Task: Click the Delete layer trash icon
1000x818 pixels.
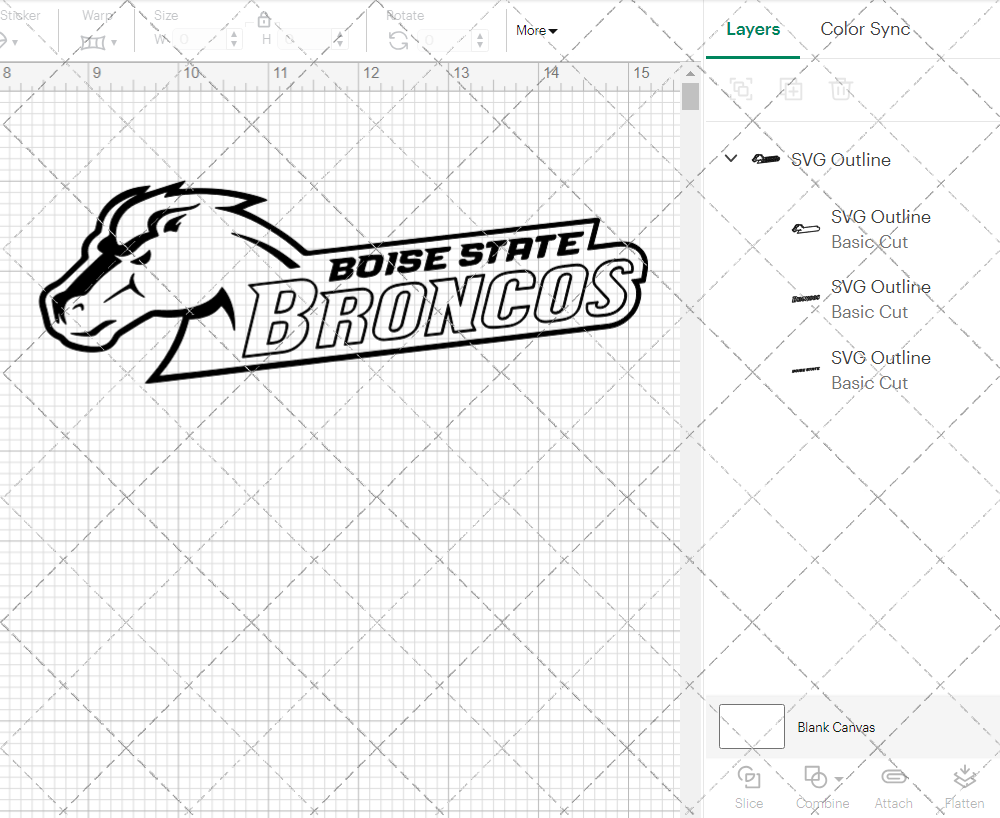Action: (841, 89)
